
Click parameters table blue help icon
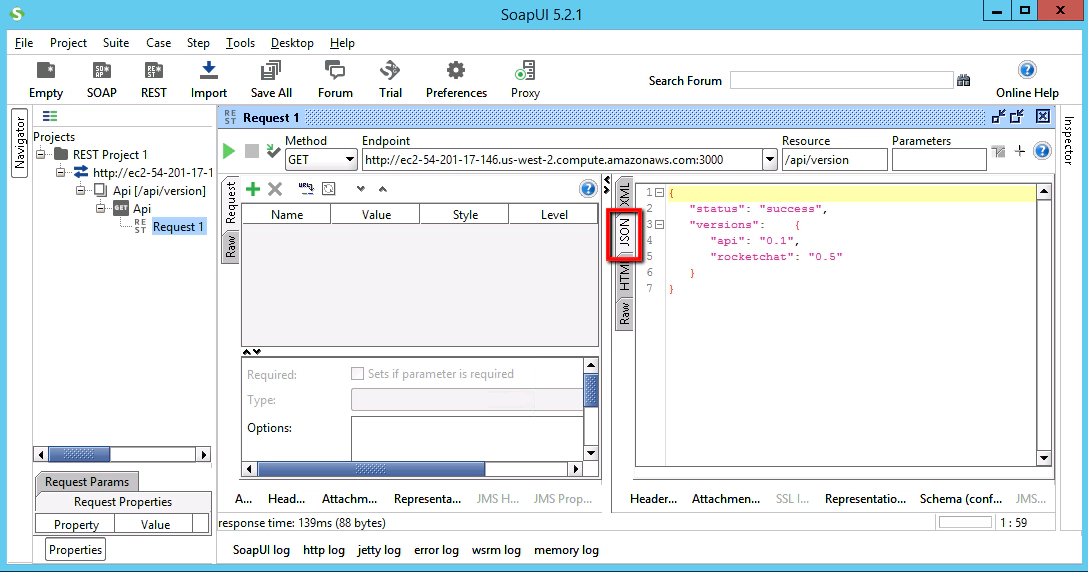coord(588,189)
